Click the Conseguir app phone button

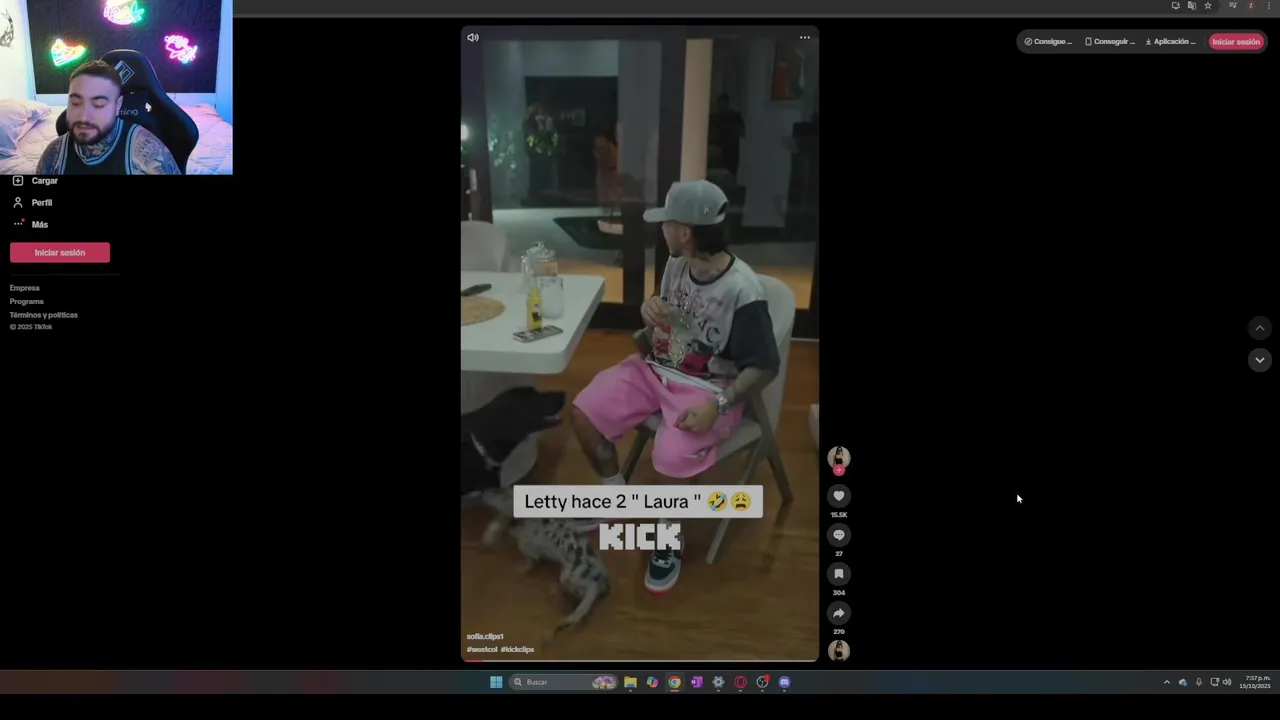pyautogui.click(x=1109, y=42)
